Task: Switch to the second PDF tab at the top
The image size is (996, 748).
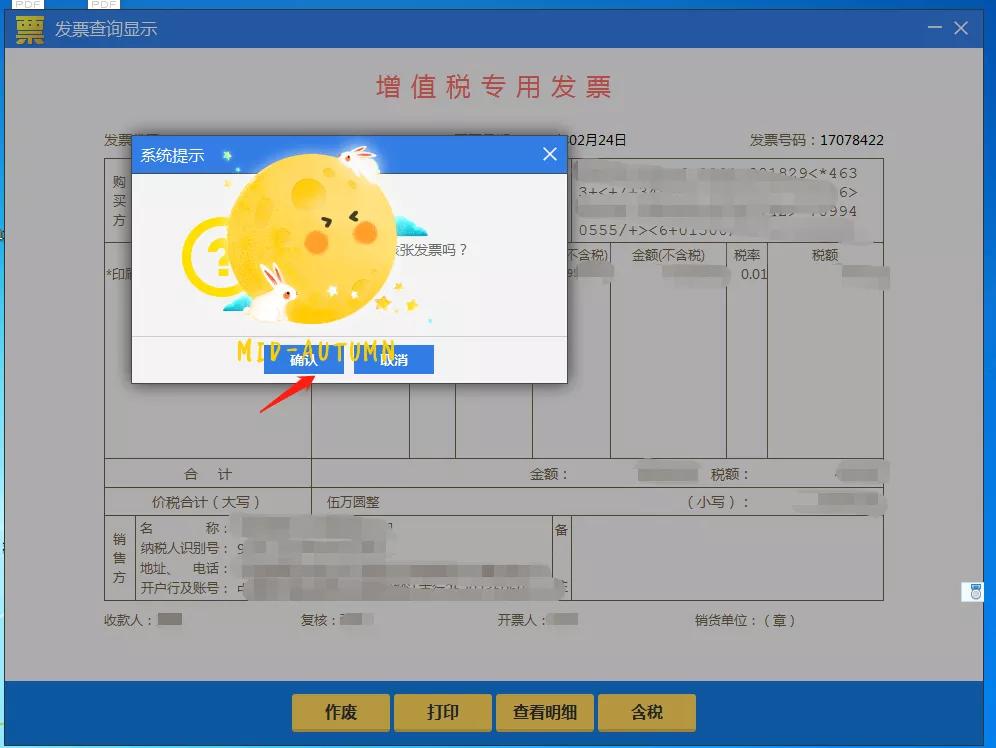Action: pos(102,6)
